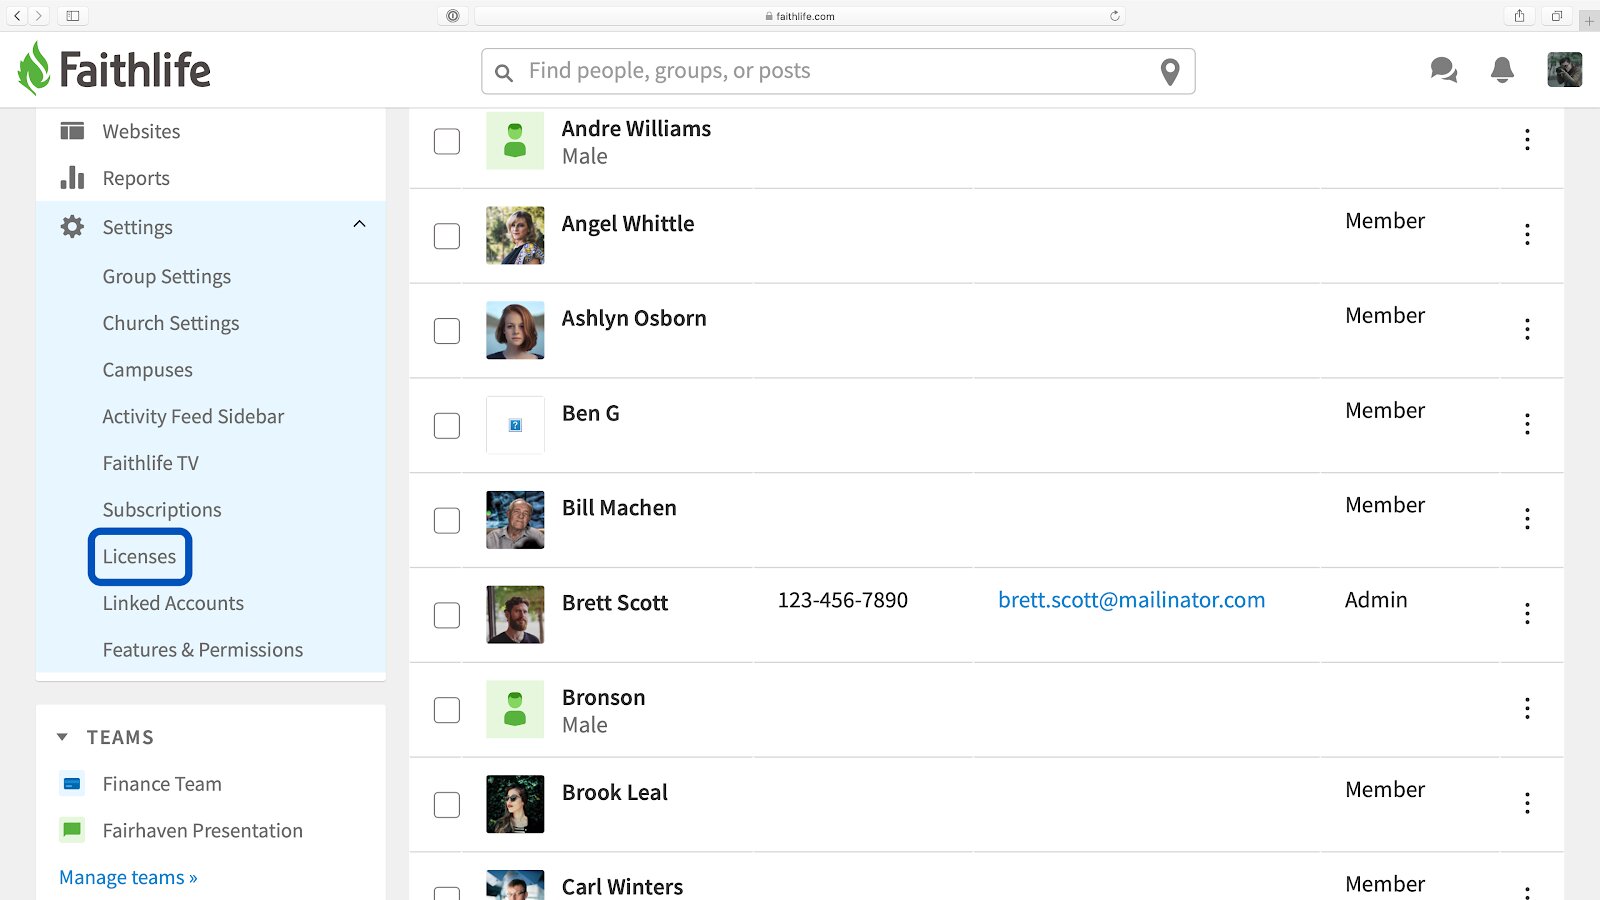Open the Faithlife home logo
Image resolution: width=1600 pixels, height=900 pixels.
114,69
